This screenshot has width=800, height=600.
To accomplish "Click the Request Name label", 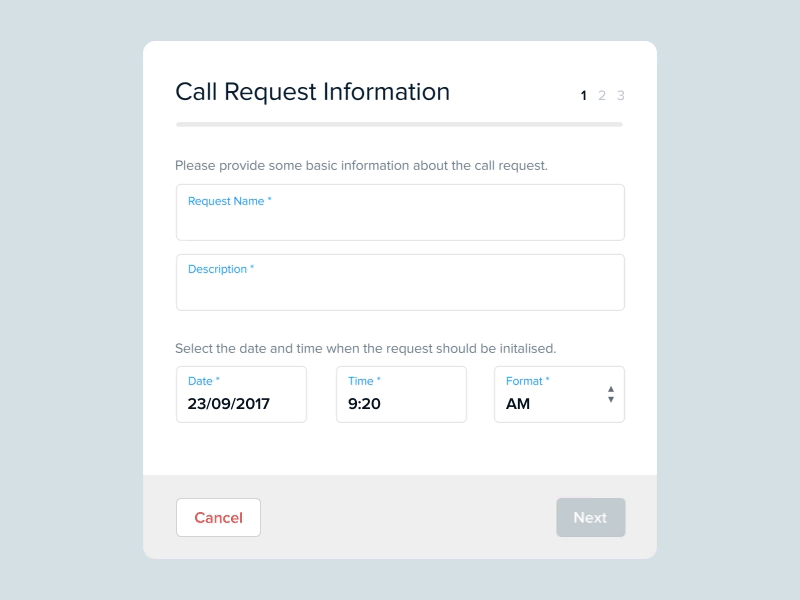I will tap(226, 201).
